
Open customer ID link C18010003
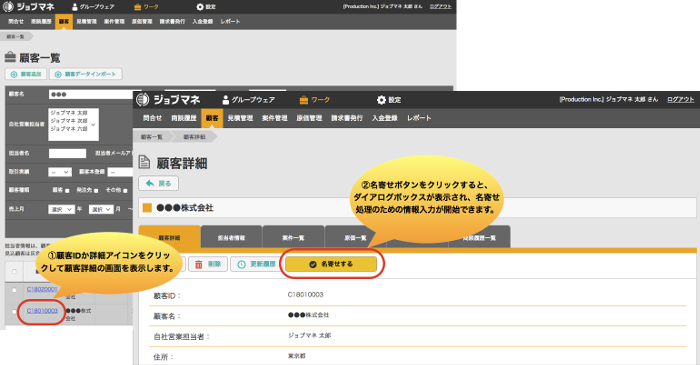tap(42, 311)
